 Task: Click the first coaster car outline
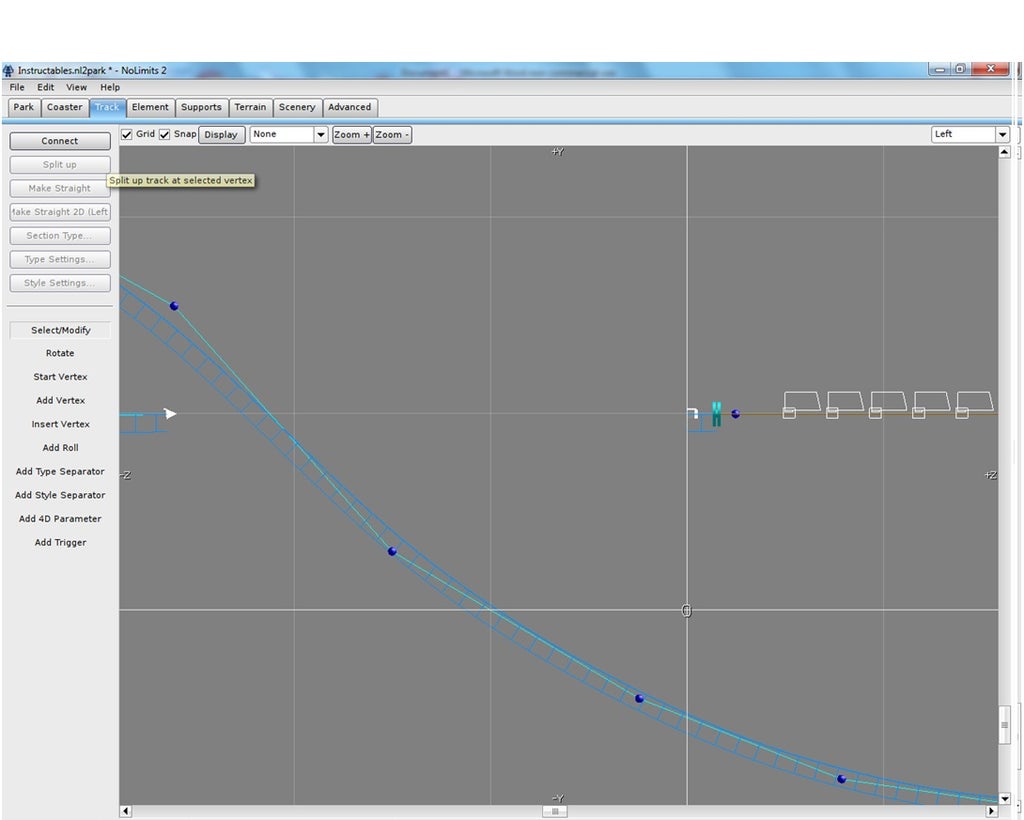[801, 405]
